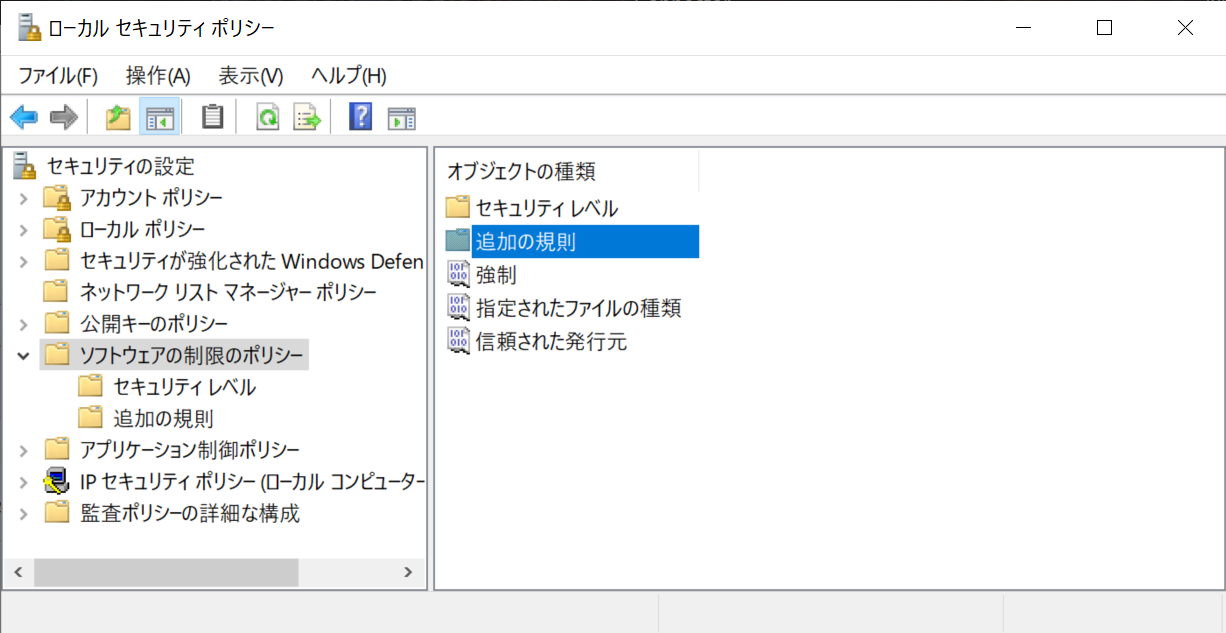Click the Refresh toolbar icon

click(x=267, y=117)
